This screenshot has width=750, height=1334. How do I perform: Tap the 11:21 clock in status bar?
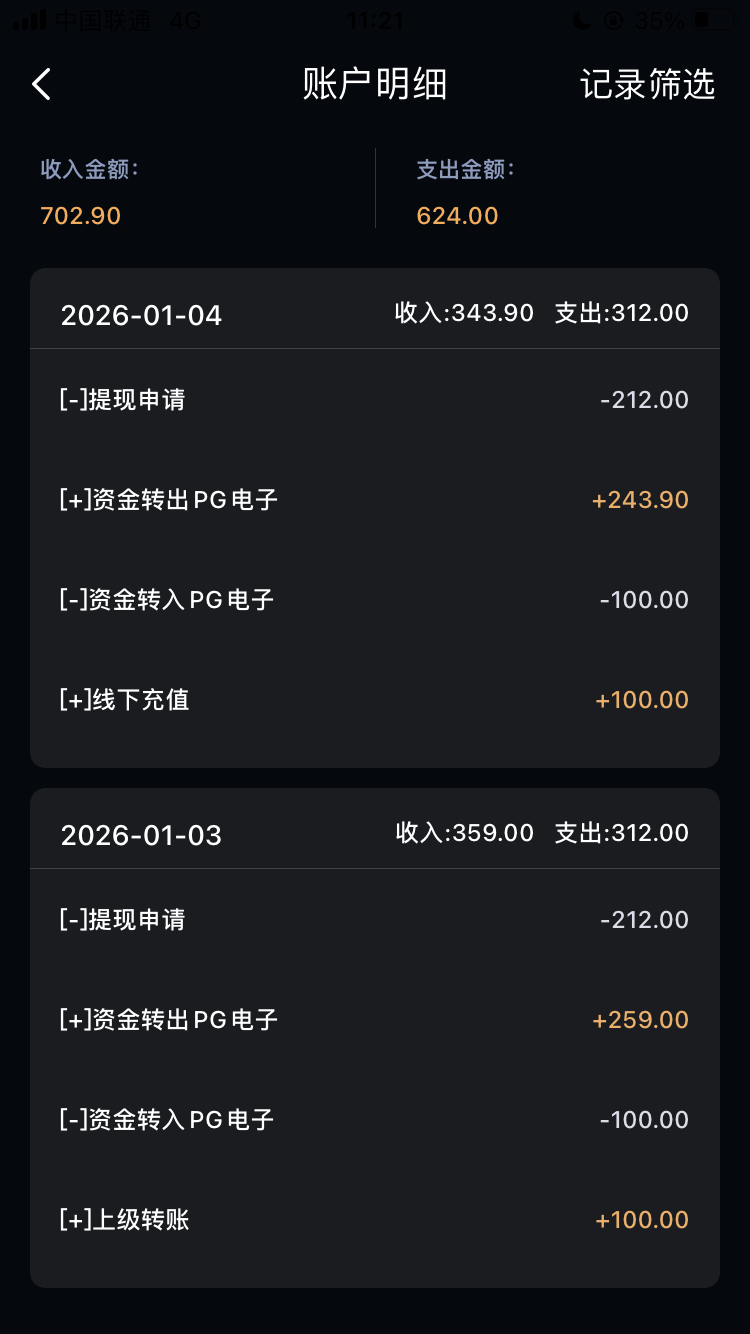point(375,20)
